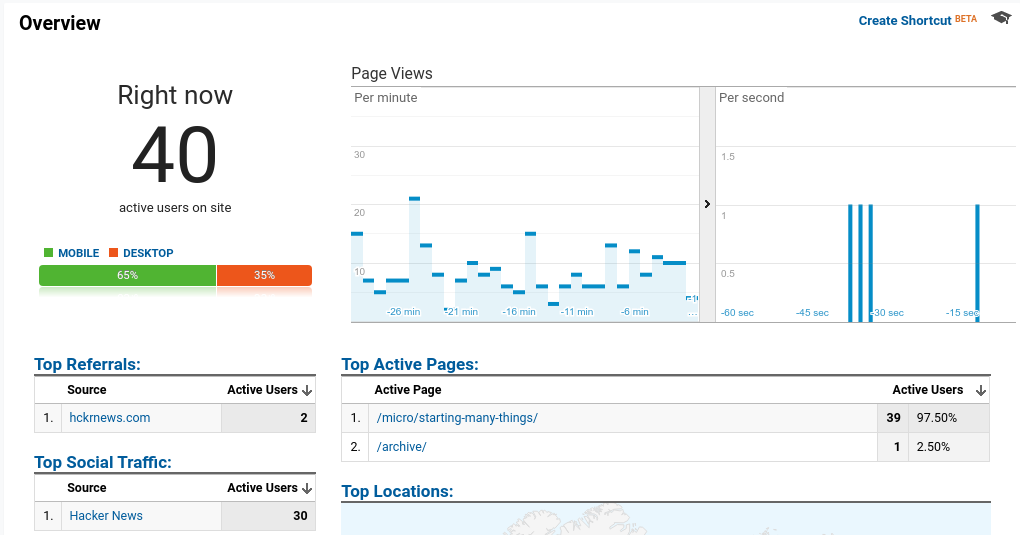Open the hckrnews.com referral source
Image resolution: width=1020 pixels, height=535 pixels.
point(109,418)
